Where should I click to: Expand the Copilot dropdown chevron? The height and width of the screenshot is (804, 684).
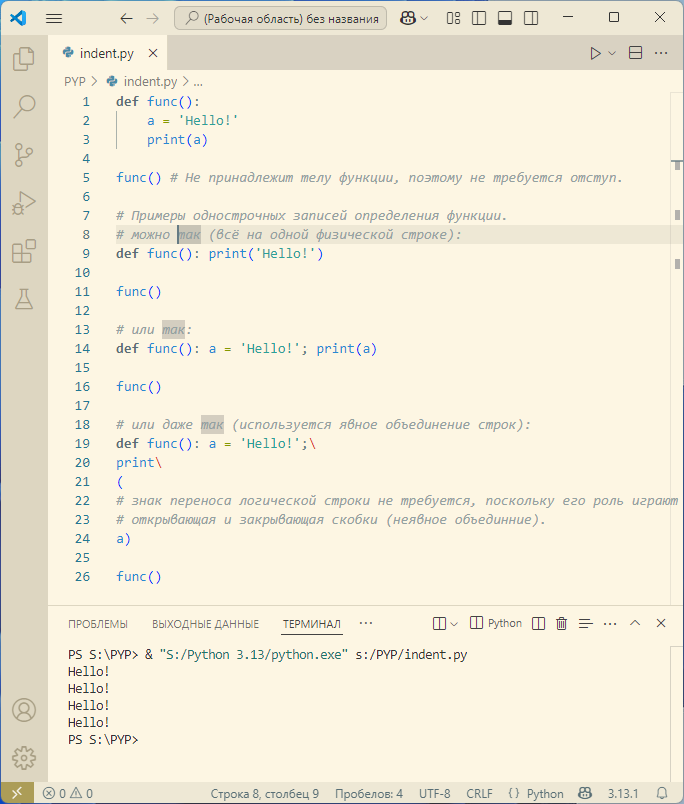pyautogui.click(x=424, y=18)
